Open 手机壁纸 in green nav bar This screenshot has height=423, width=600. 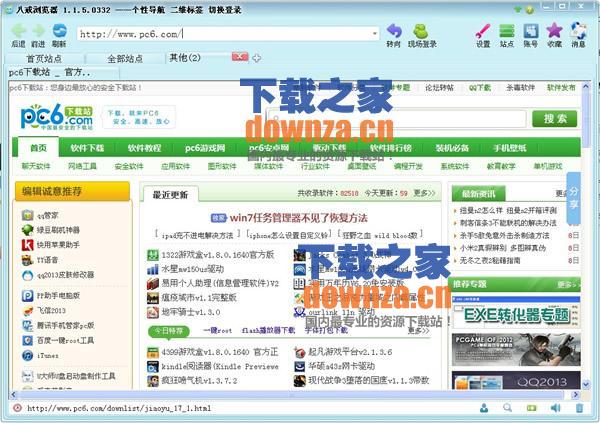(510, 148)
